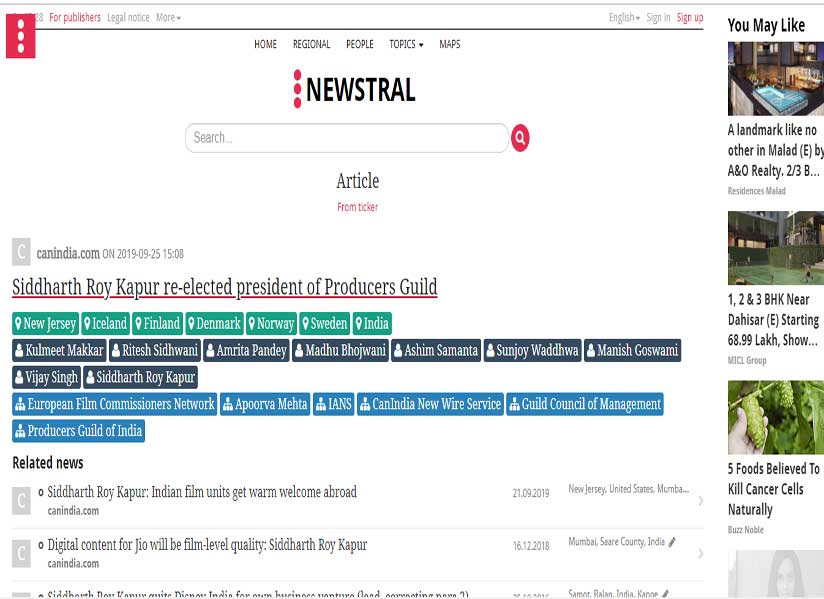
Task: Go to the REGIONAL menu item
Action: coord(312,44)
